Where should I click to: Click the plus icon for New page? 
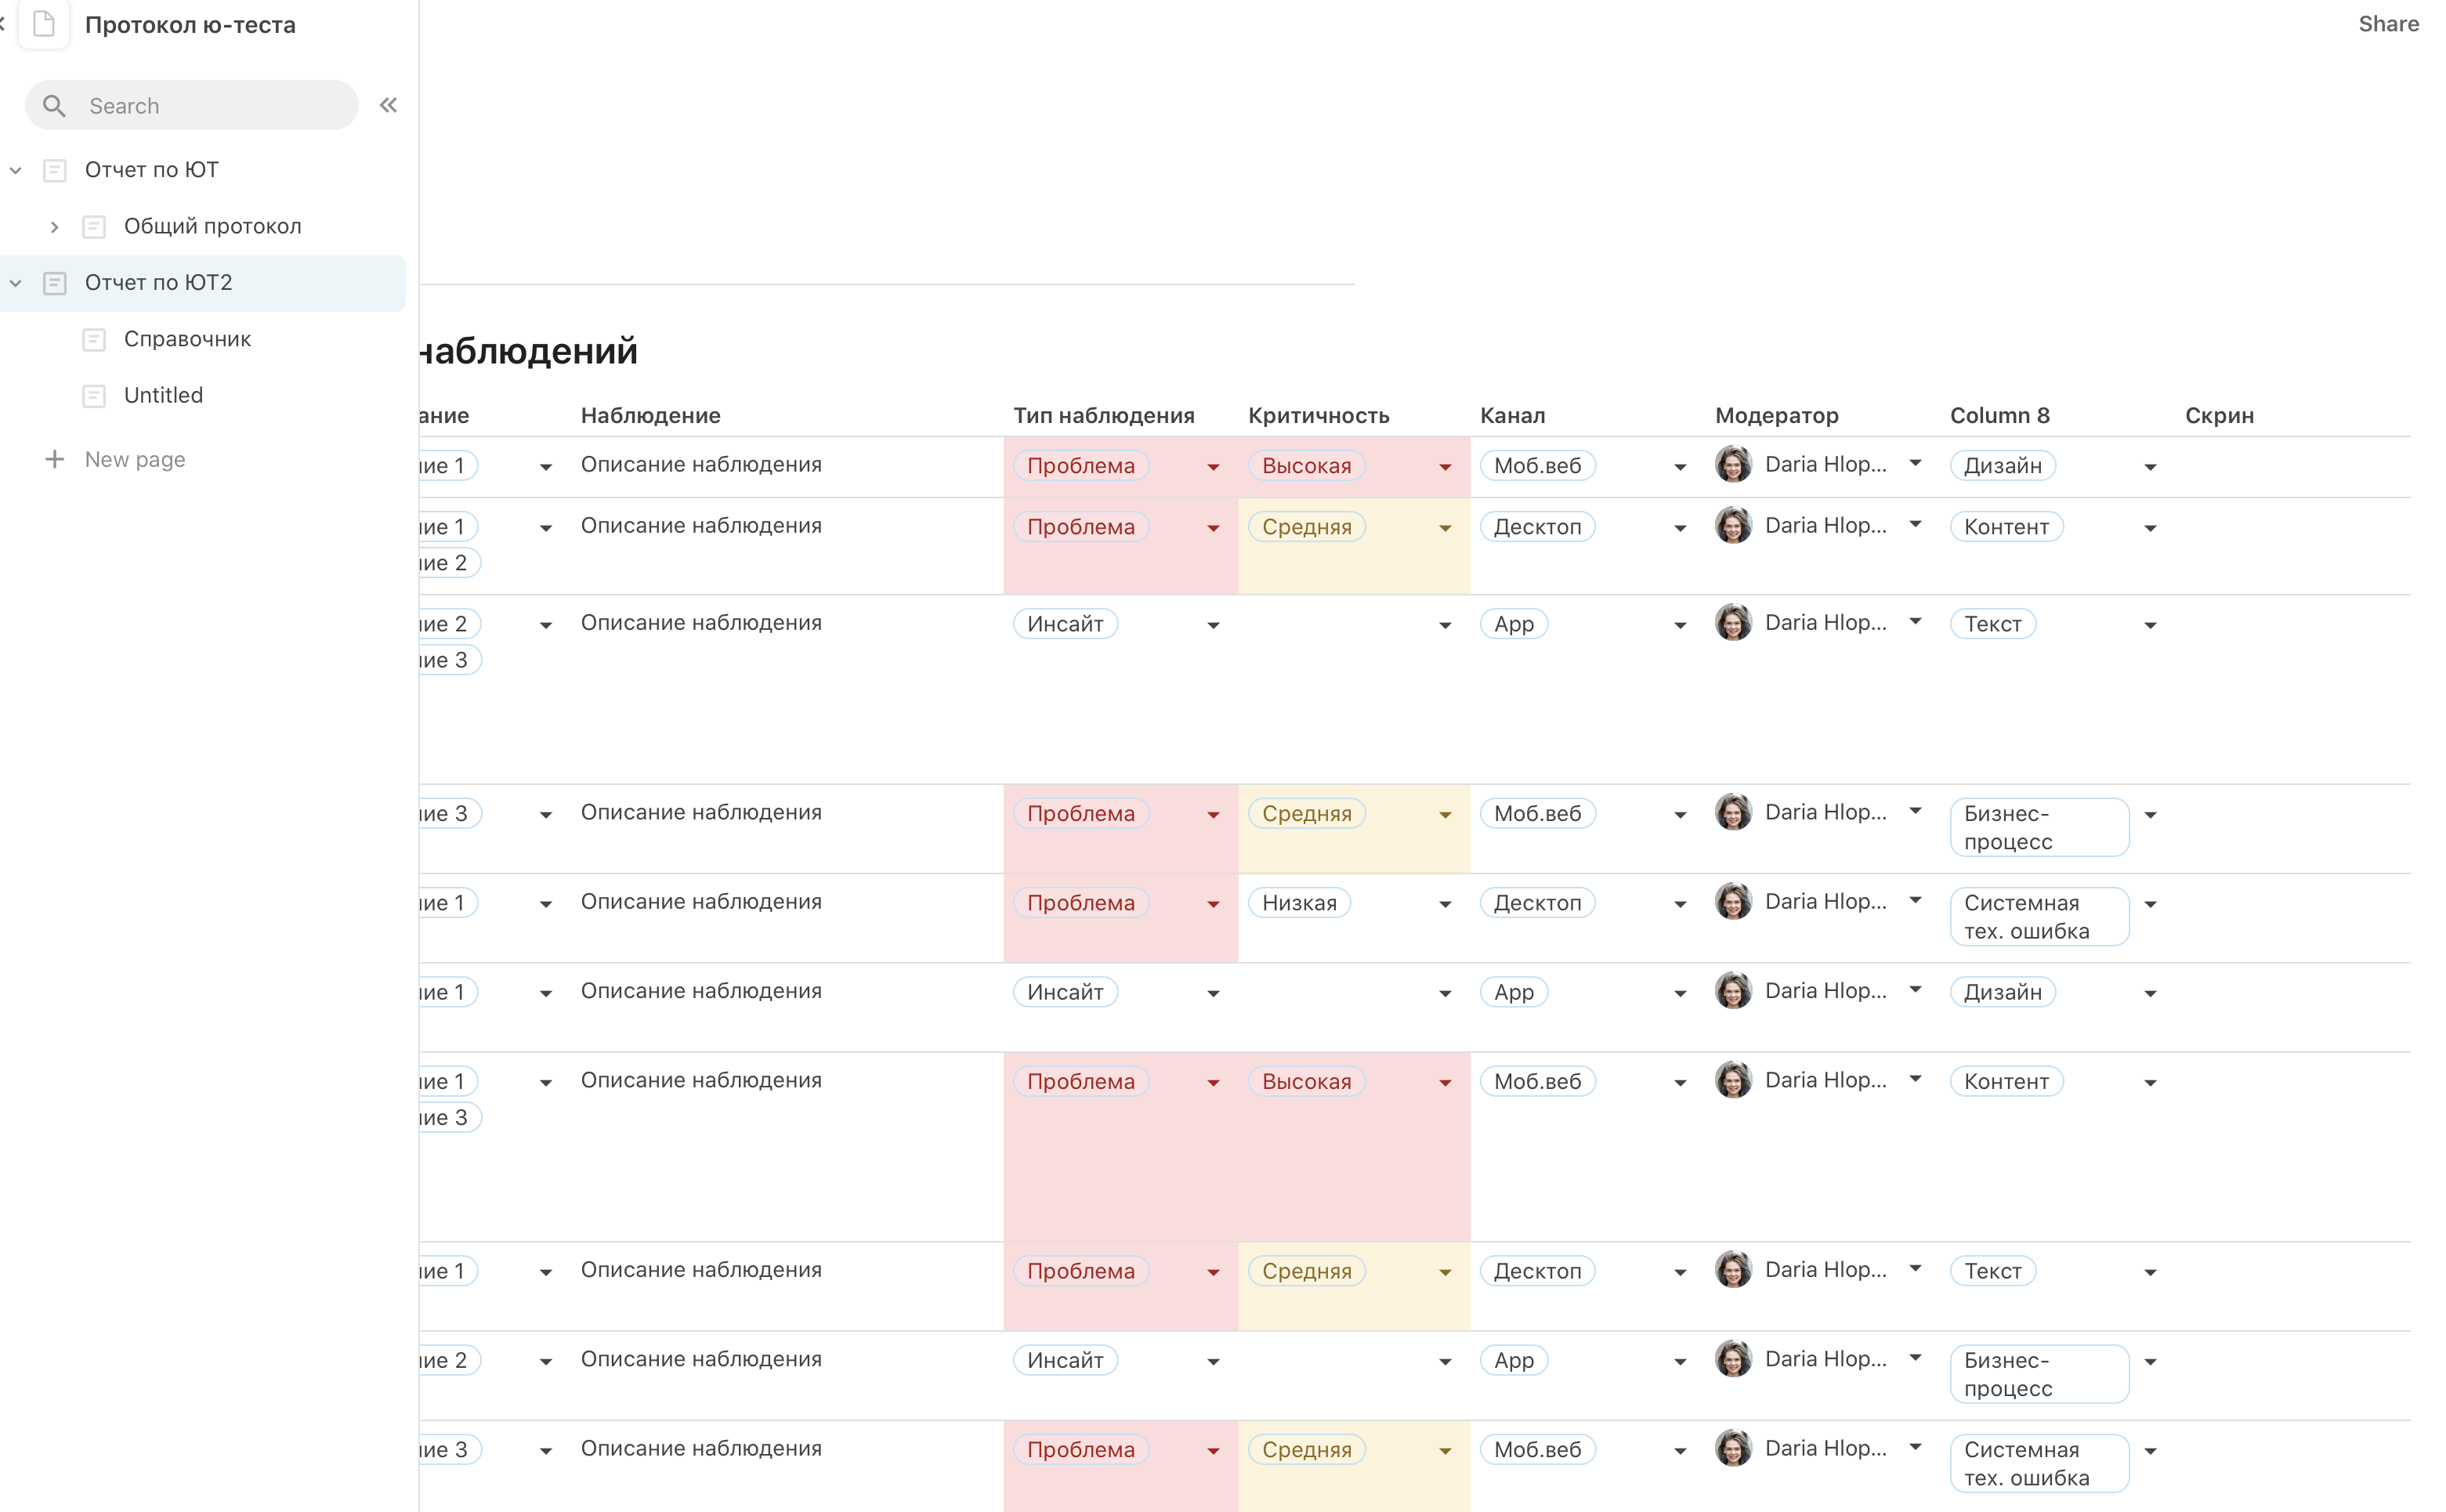tap(54, 459)
